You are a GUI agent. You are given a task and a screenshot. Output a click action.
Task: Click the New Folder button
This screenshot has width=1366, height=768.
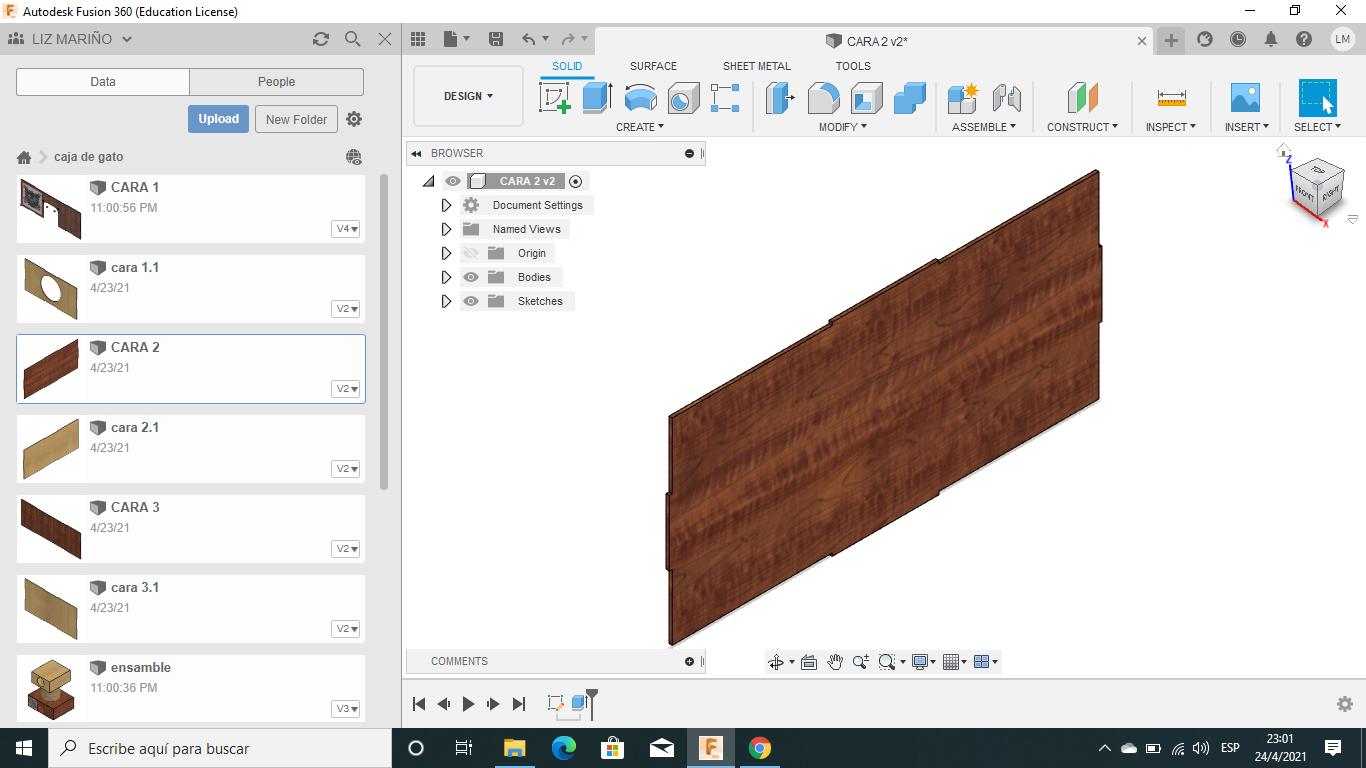(x=297, y=119)
